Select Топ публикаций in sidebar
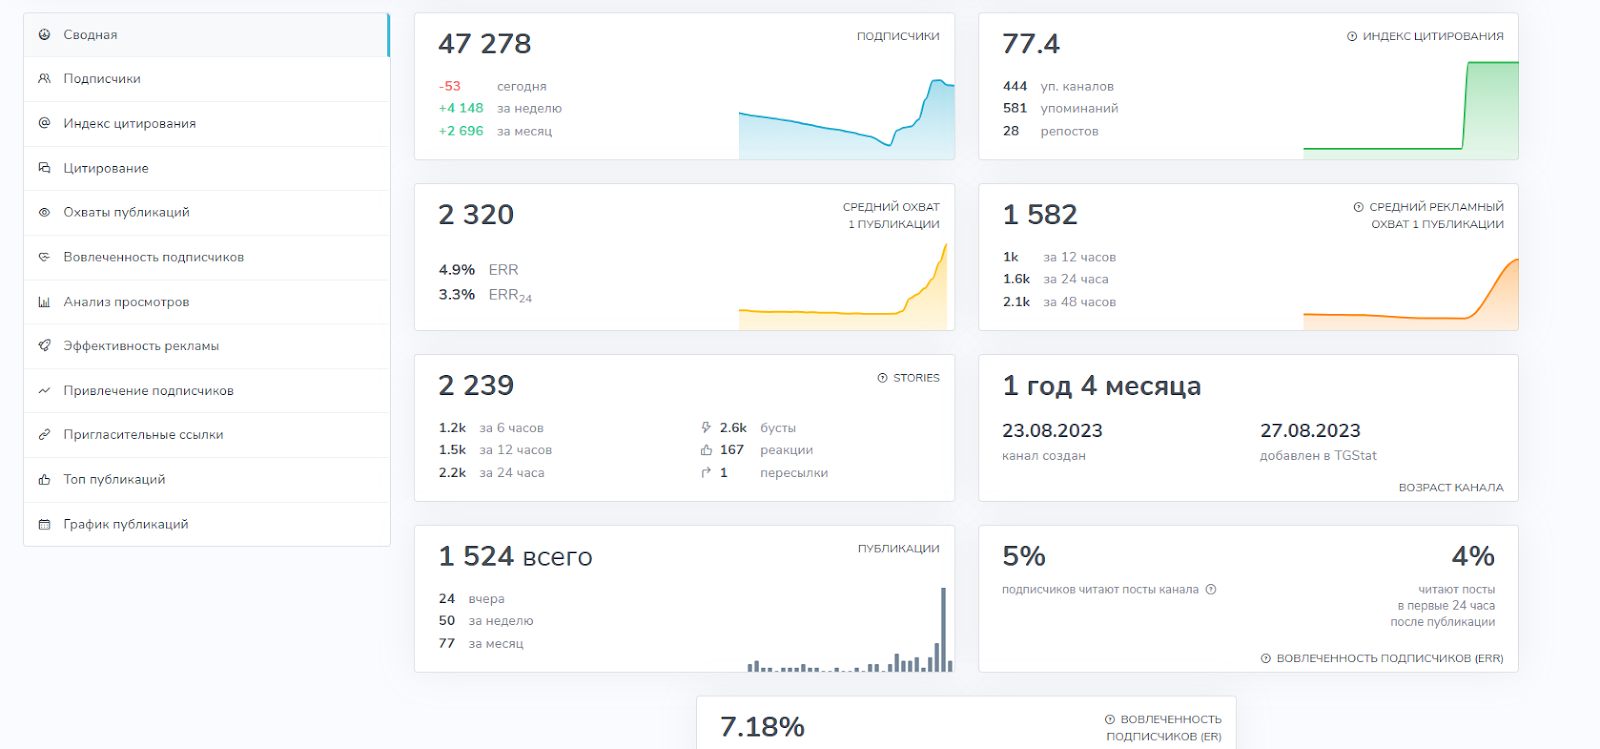 click(206, 480)
